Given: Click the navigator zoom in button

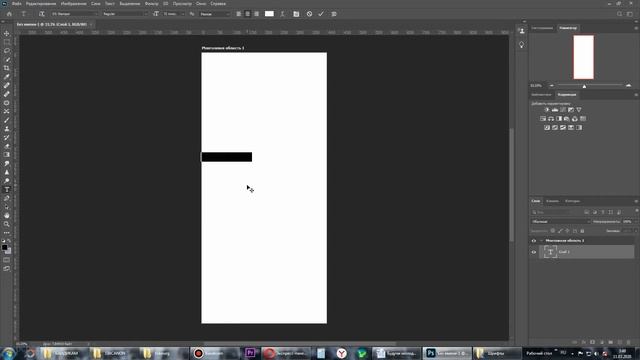Looking at the screenshot, I should pyautogui.click(x=629, y=86).
